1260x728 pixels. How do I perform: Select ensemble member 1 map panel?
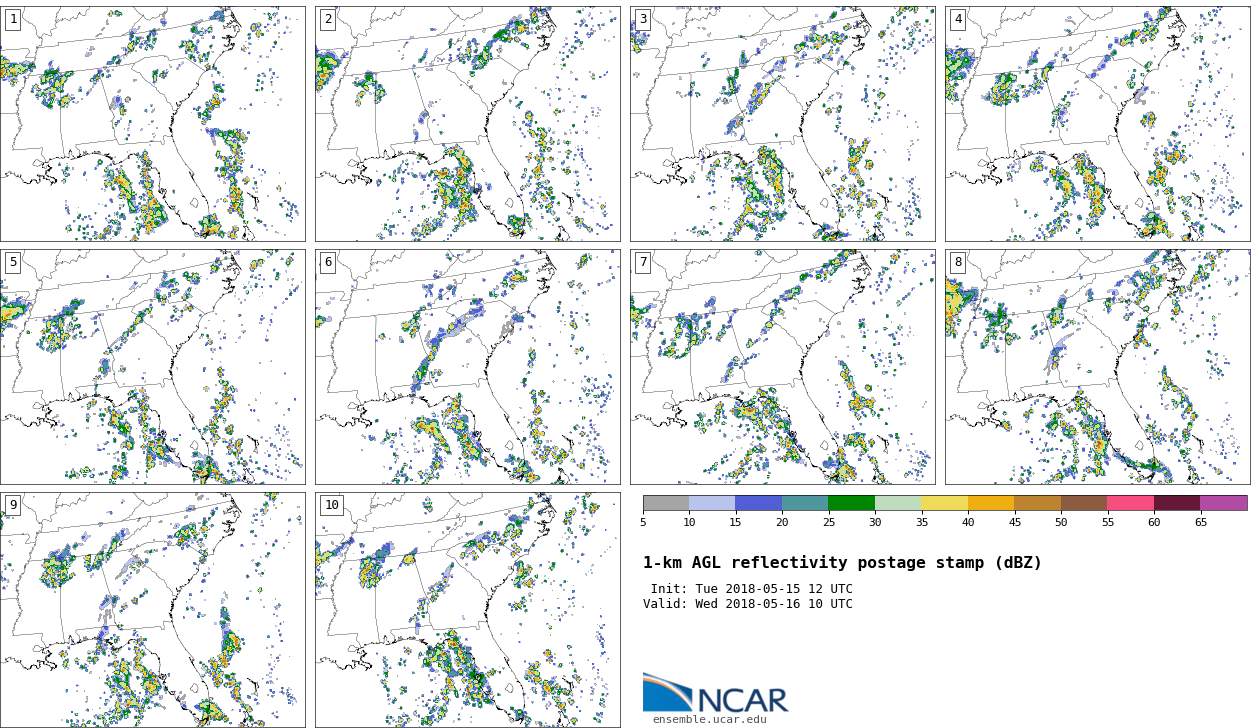152,124
